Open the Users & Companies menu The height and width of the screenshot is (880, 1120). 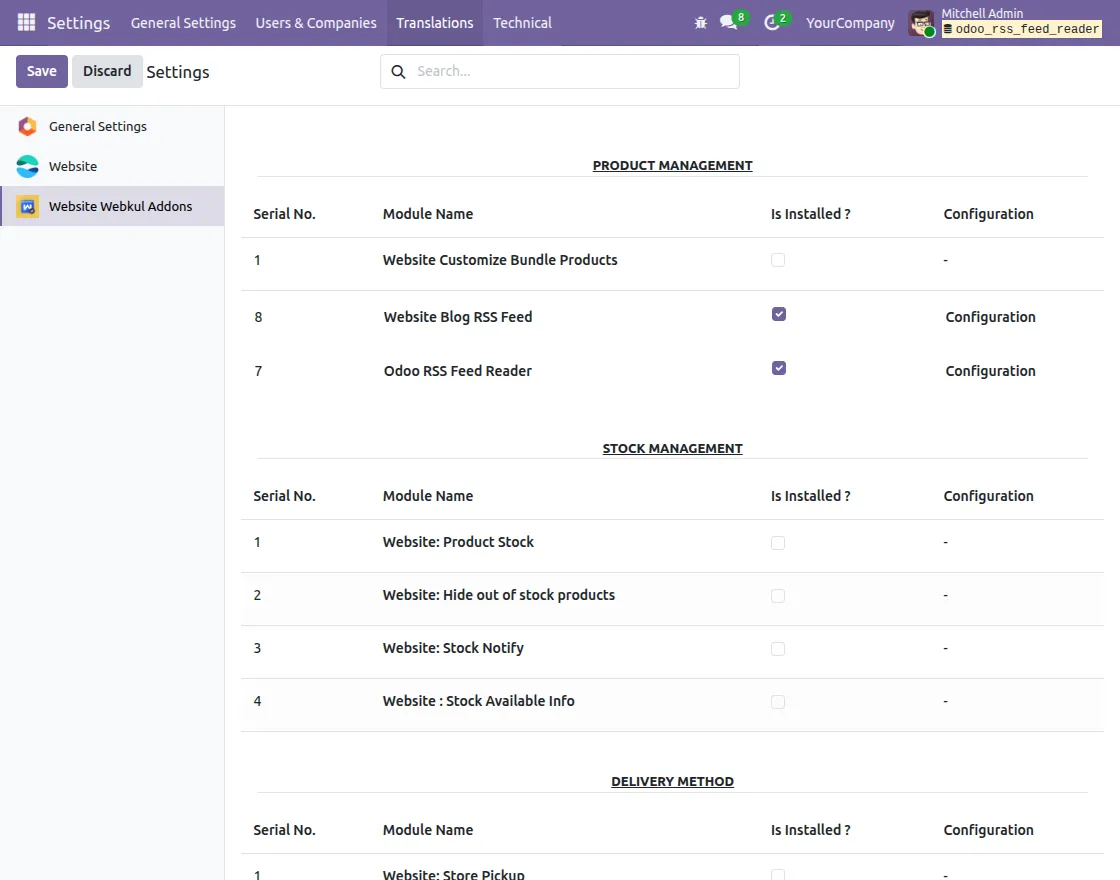(x=316, y=22)
